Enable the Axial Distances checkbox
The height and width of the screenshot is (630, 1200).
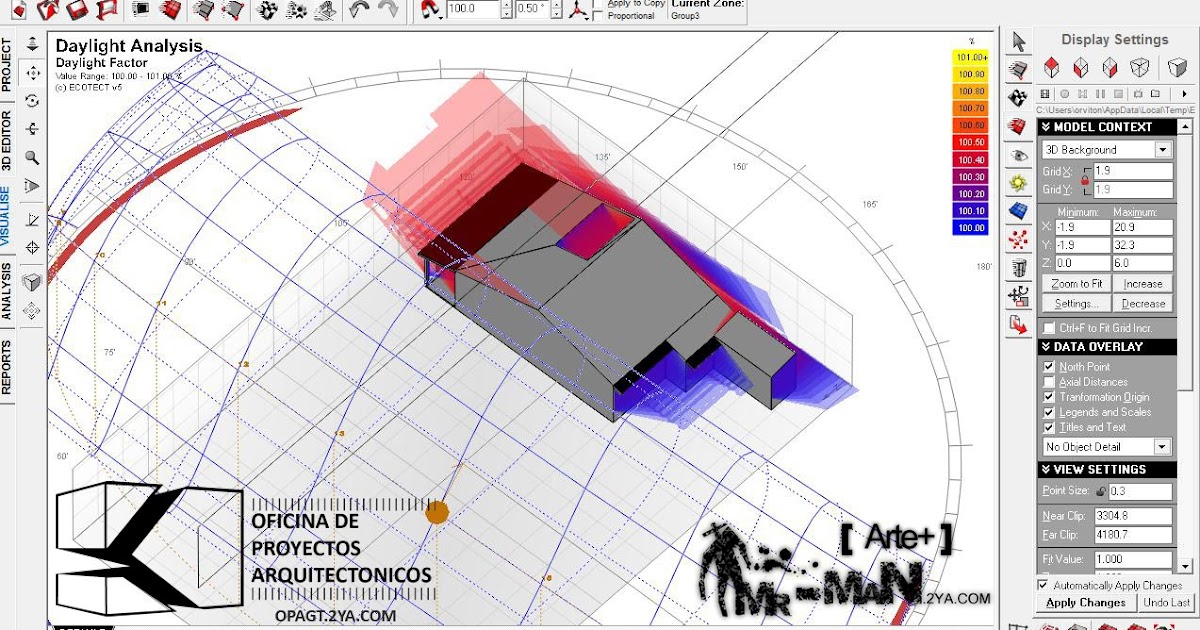(x=1048, y=380)
